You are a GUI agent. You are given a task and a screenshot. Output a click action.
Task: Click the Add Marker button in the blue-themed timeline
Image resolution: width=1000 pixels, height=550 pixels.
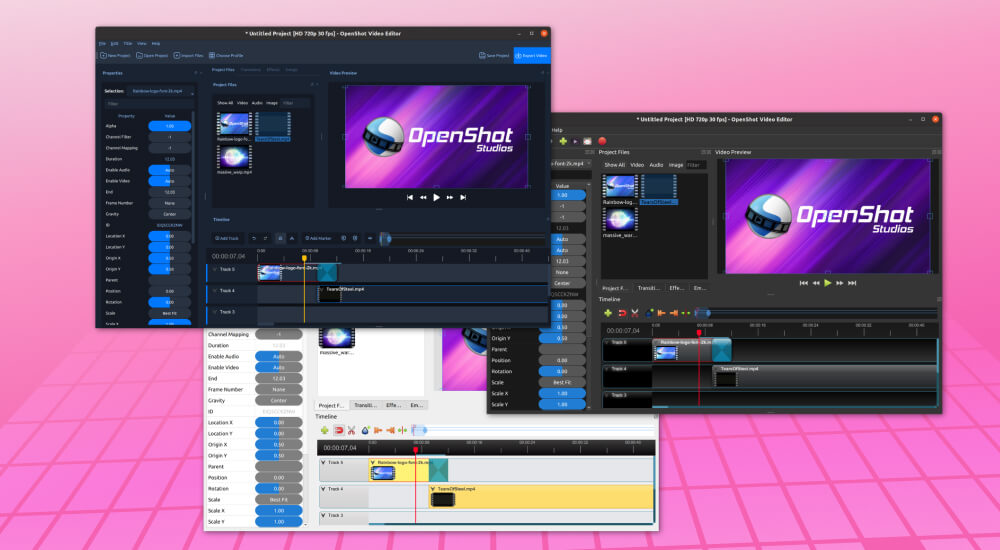[x=318, y=238]
